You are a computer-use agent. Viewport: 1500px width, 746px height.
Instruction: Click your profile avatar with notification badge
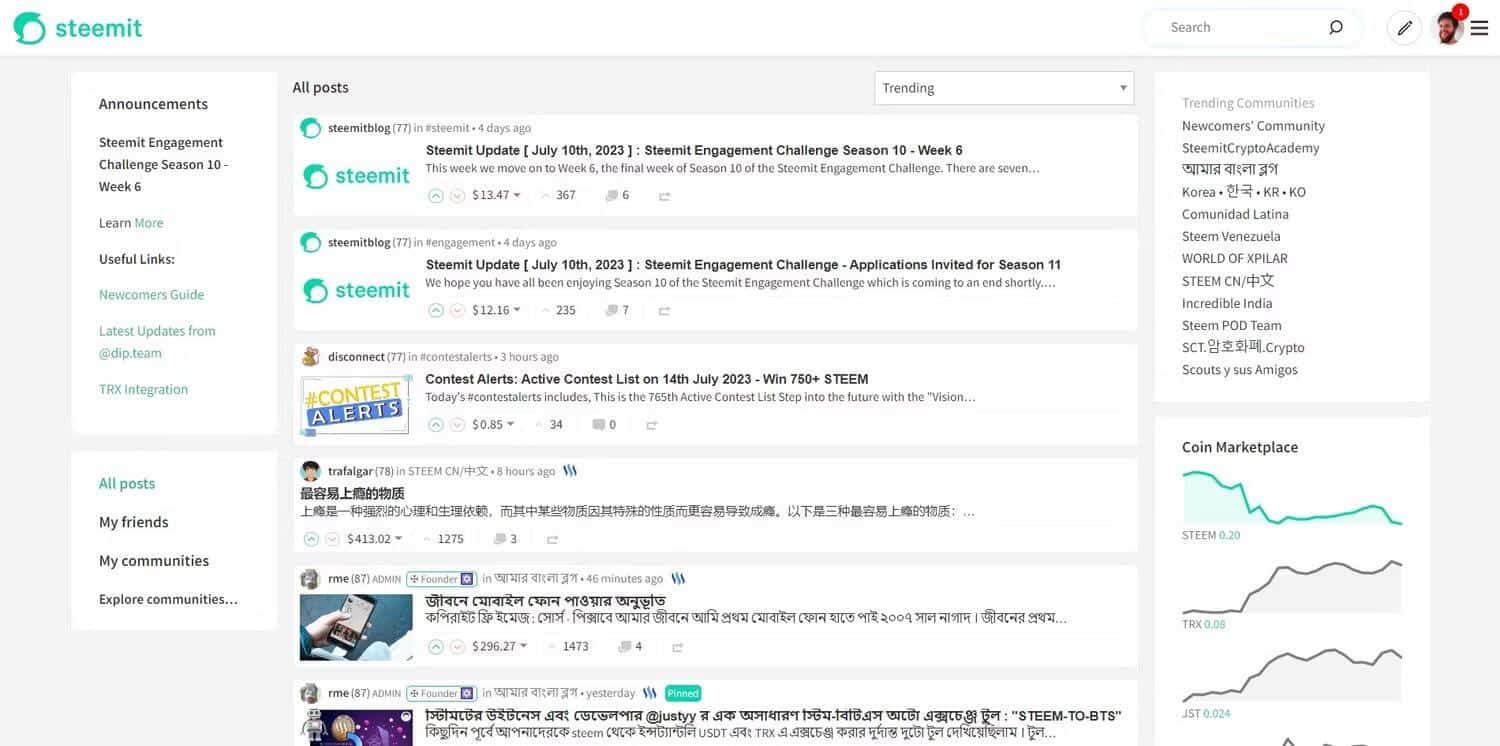coord(1447,27)
